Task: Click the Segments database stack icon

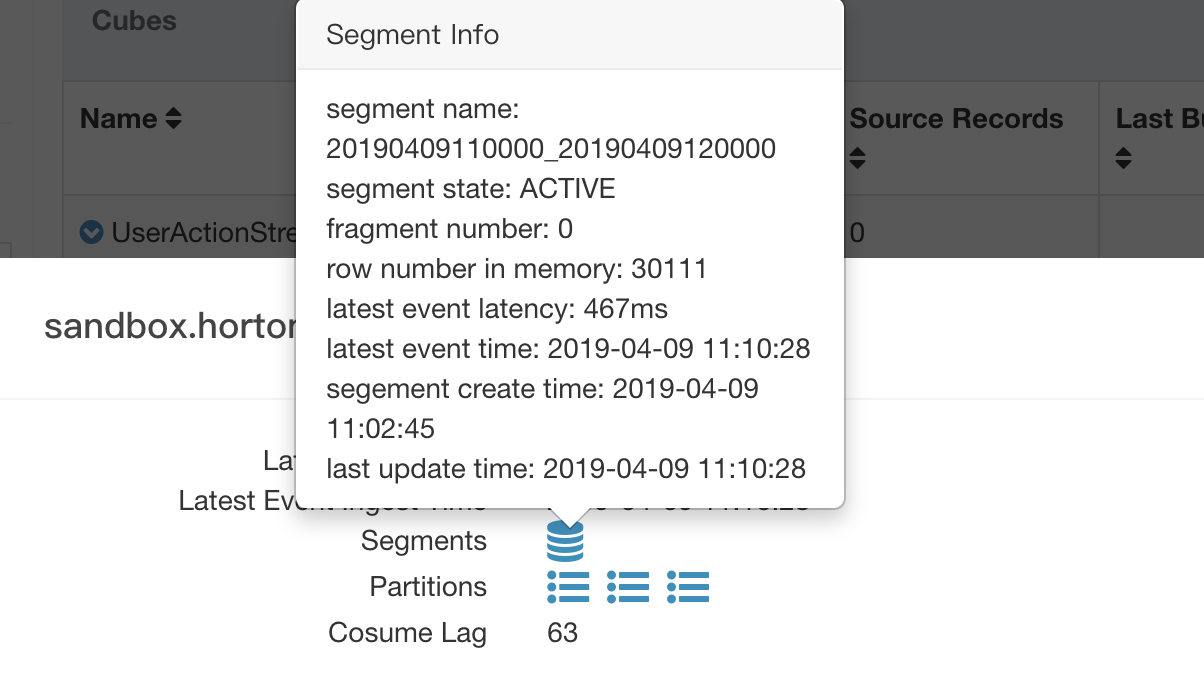Action: (x=565, y=542)
